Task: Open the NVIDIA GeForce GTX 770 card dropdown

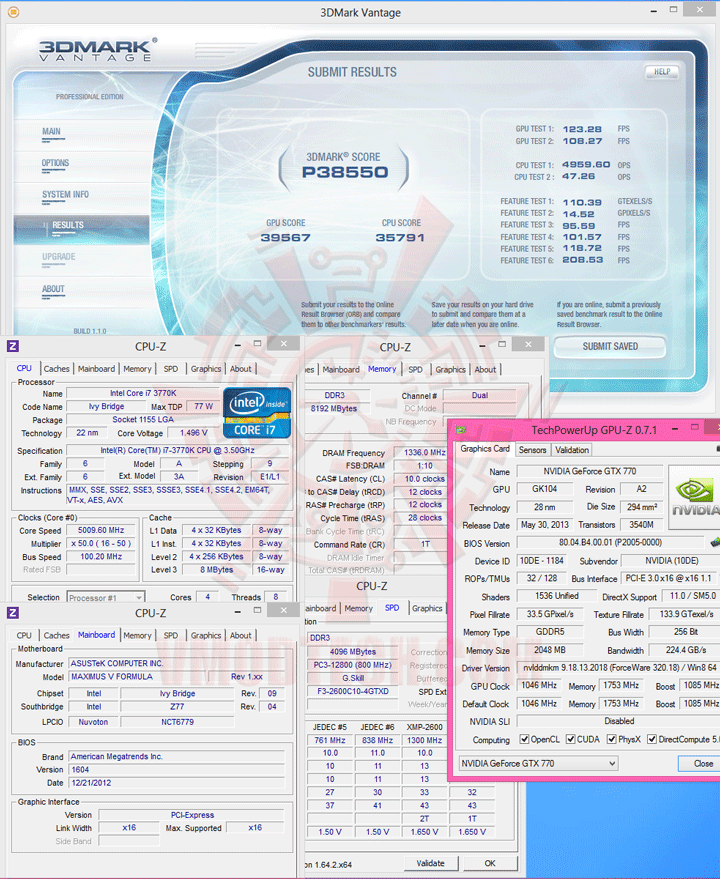Action: [538, 764]
